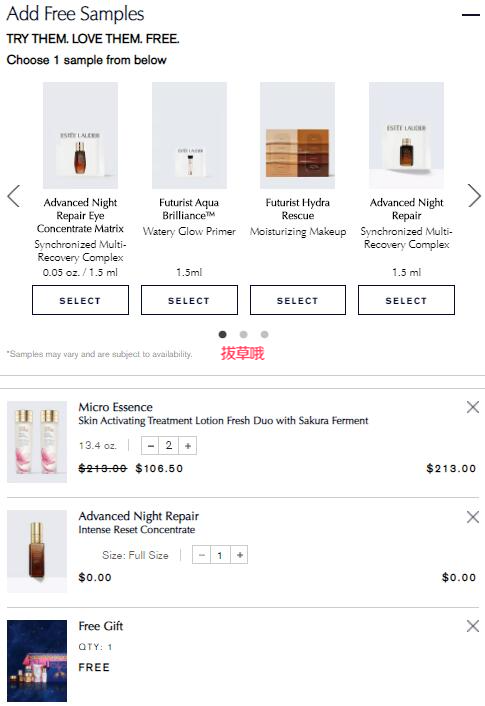This screenshot has height=706, width=485.
Task: Remove the Free Gift item
Action: click(473, 626)
